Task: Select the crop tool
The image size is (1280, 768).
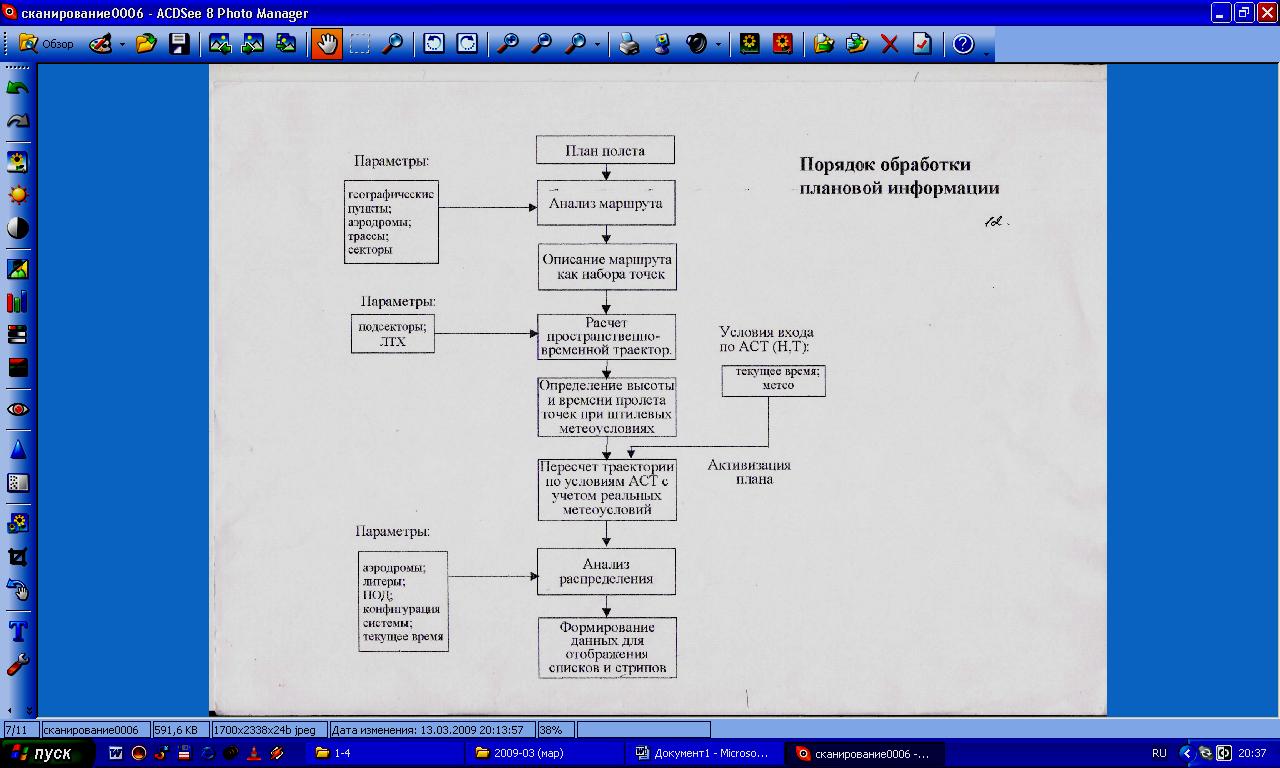Action: 18,557
